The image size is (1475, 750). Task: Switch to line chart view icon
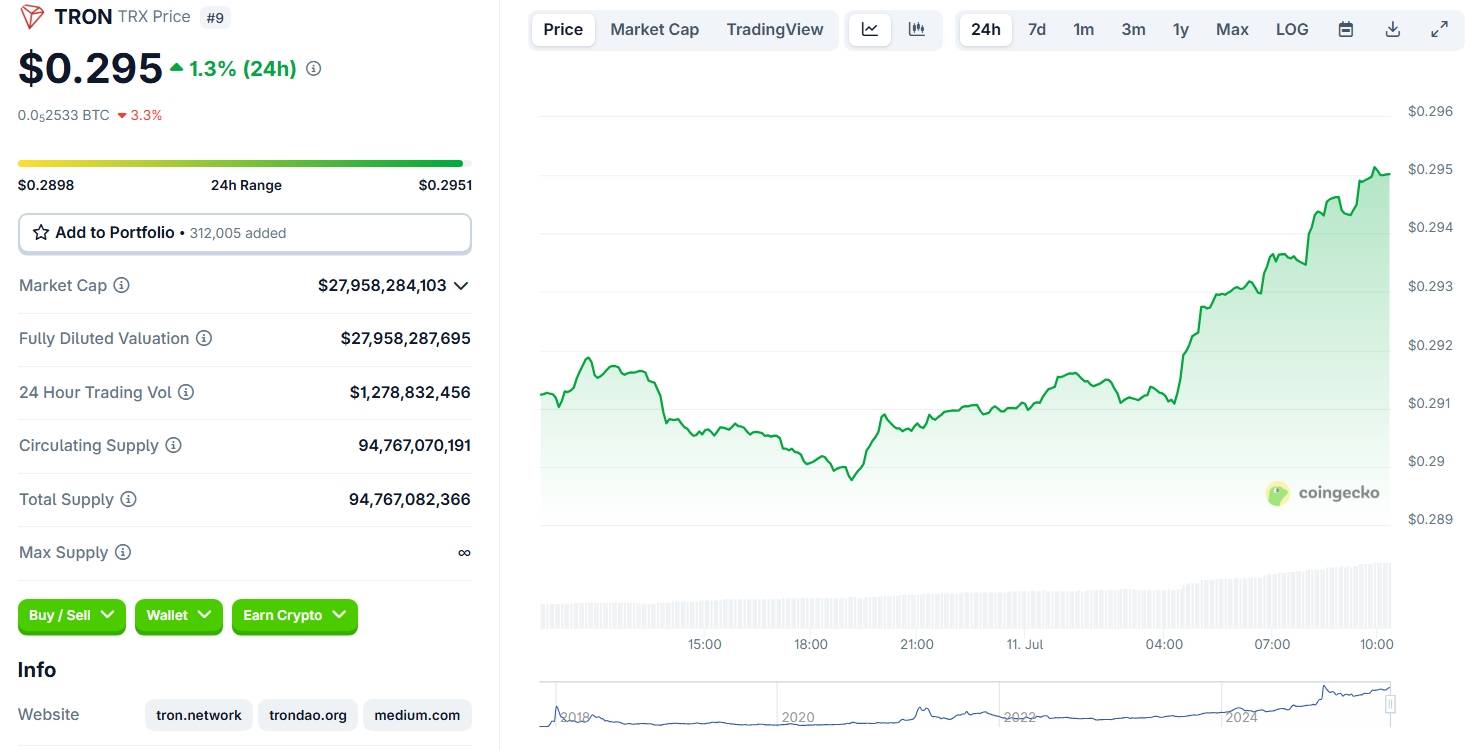870,30
